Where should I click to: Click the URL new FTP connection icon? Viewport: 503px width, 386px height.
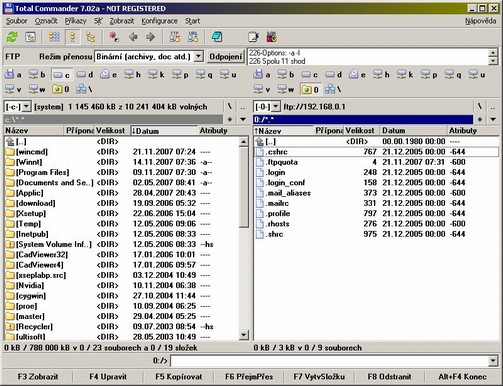[x=193, y=37]
